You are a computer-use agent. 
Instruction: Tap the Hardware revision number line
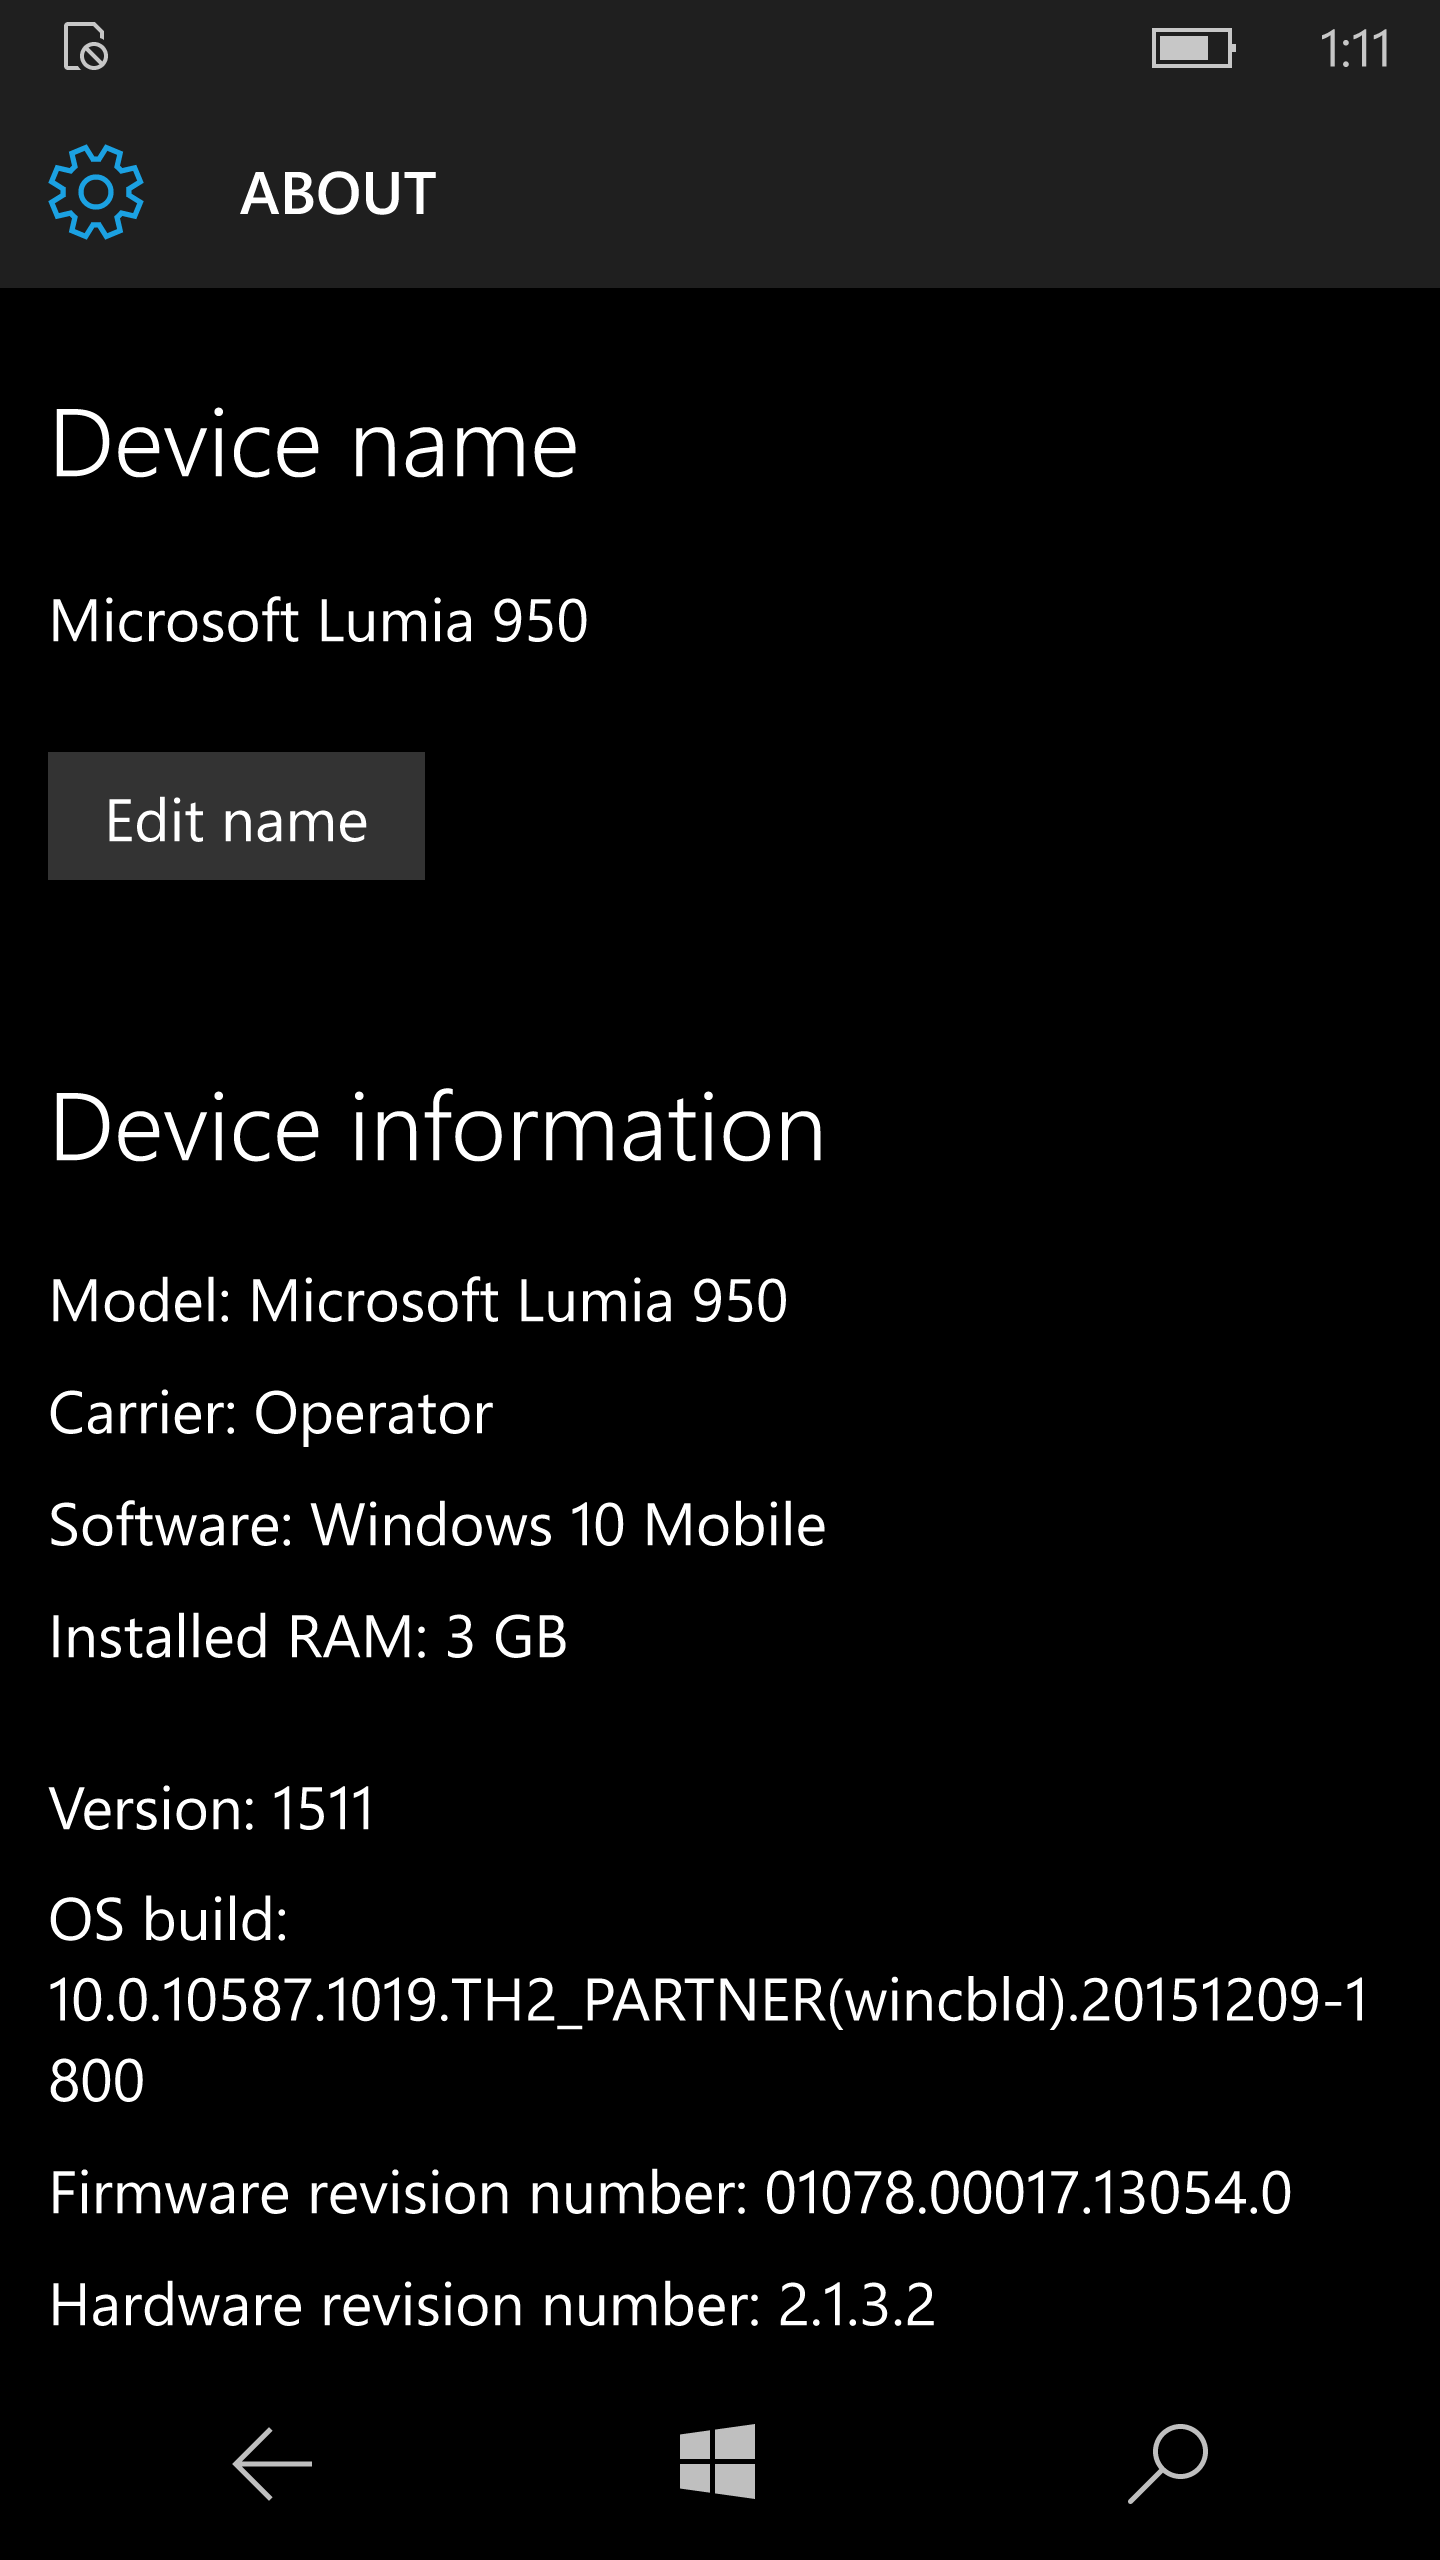(492, 2305)
